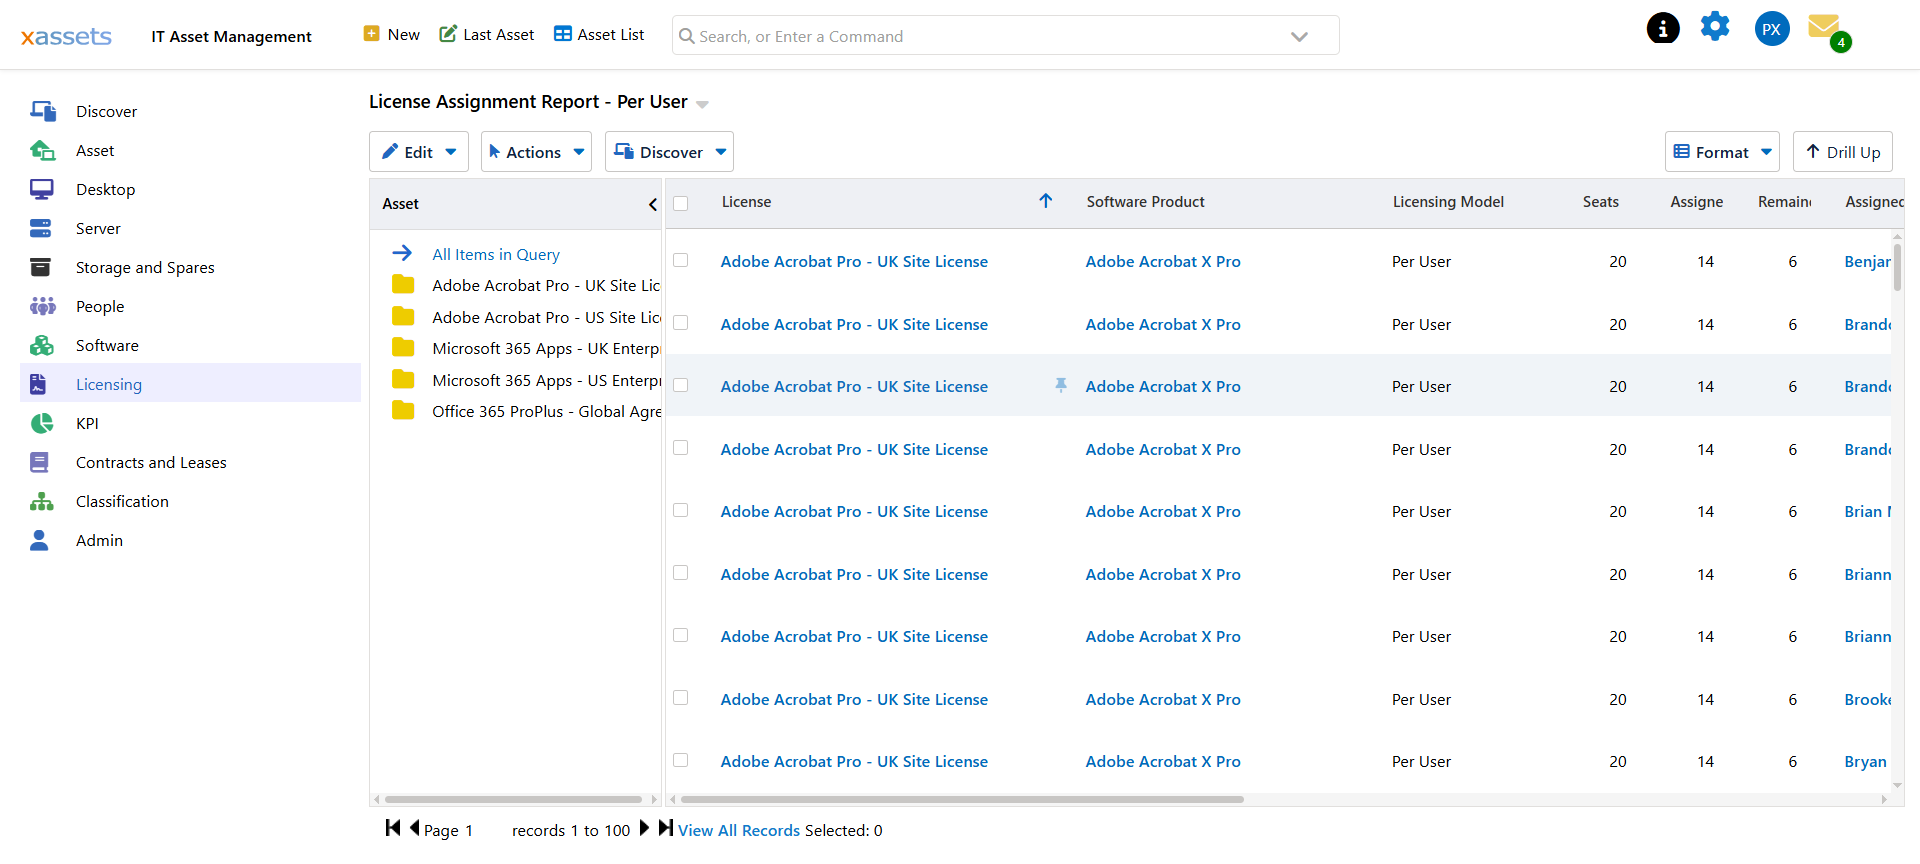Open the report title dropdown arrow
The height and width of the screenshot is (864, 1920).
pos(702,104)
